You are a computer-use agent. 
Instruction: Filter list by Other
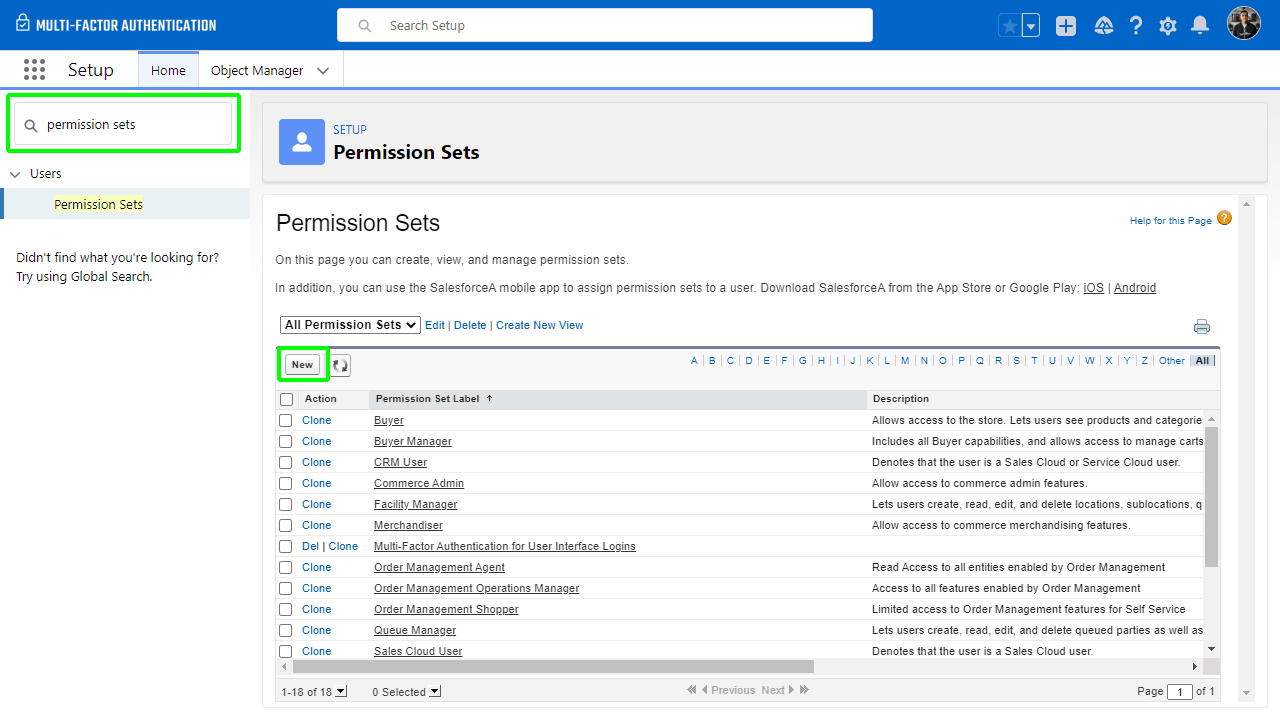click(x=1172, y=361)
